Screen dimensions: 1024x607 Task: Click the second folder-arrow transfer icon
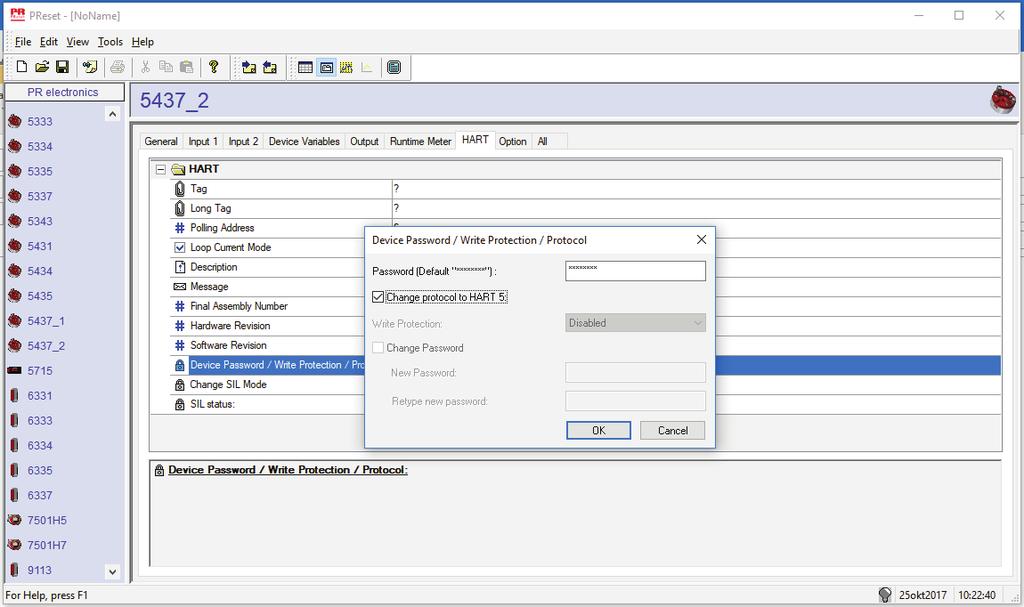[269, 67]
